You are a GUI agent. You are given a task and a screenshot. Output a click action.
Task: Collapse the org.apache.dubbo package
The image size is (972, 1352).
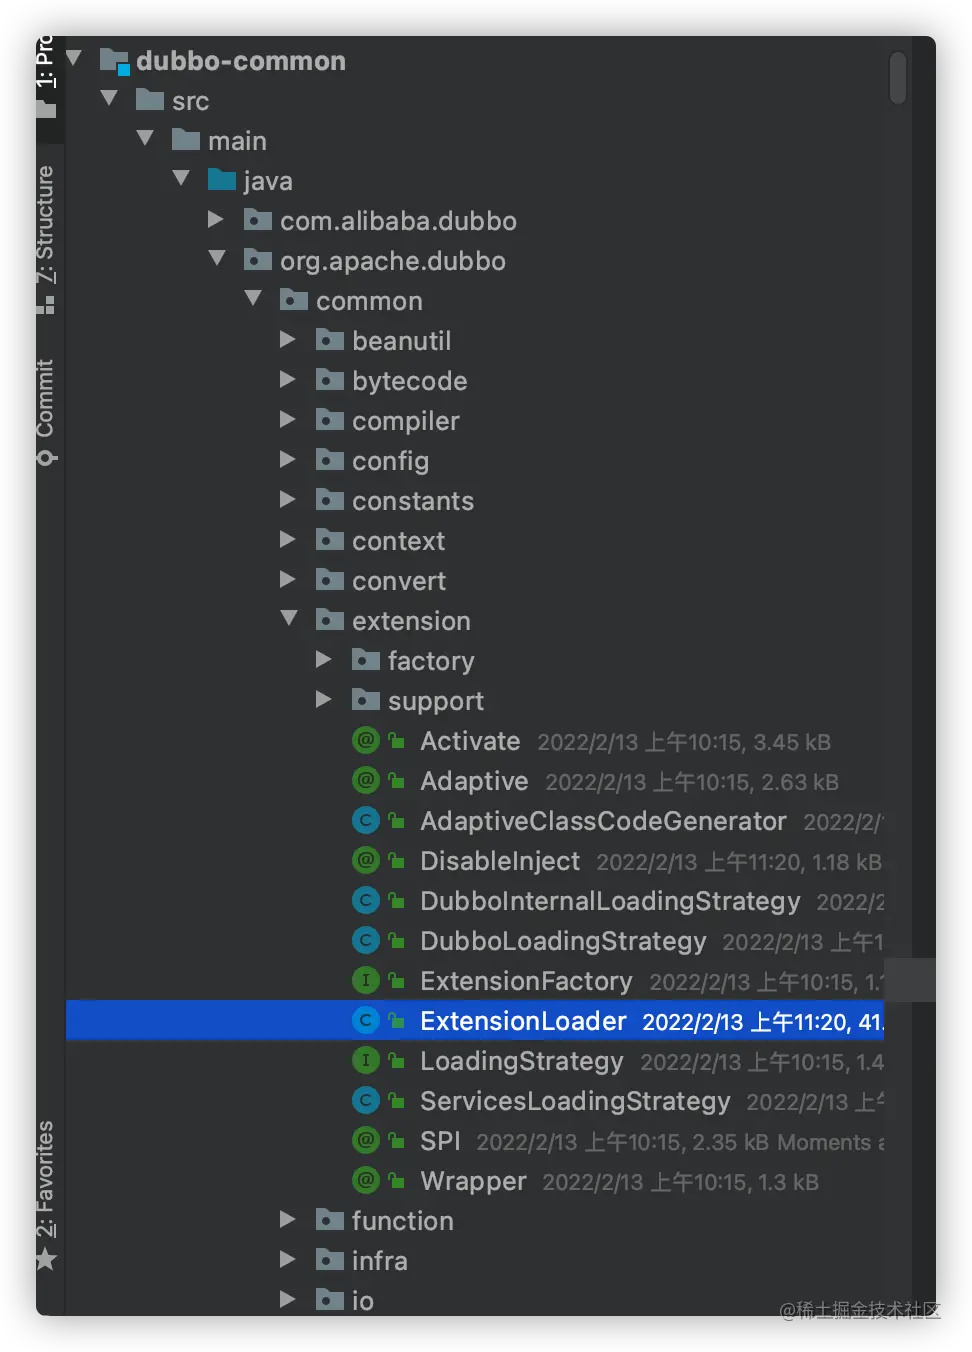pos(217,259)
